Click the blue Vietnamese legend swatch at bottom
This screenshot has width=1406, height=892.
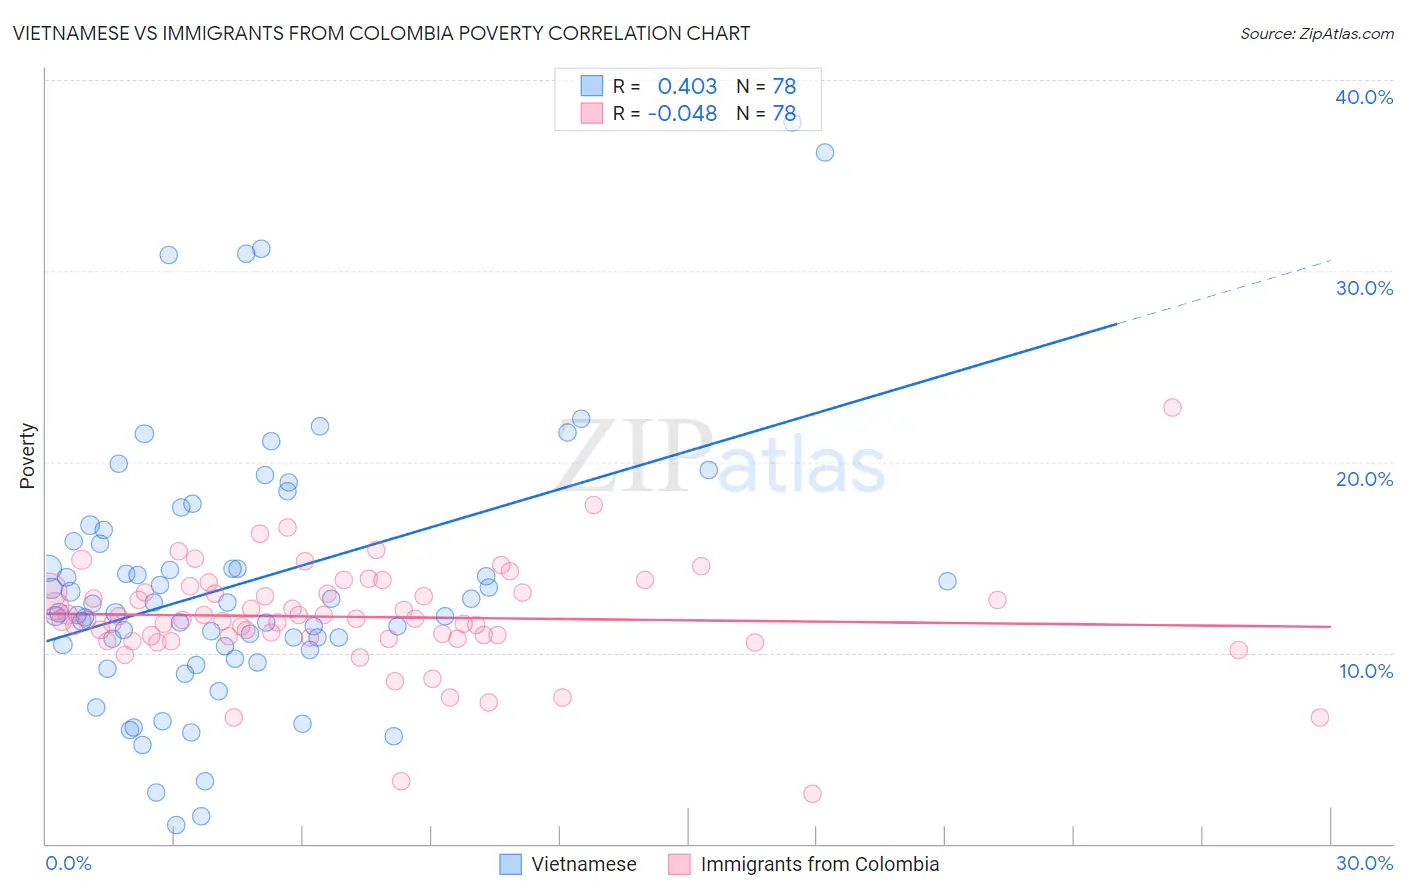[x=510, y=864]
